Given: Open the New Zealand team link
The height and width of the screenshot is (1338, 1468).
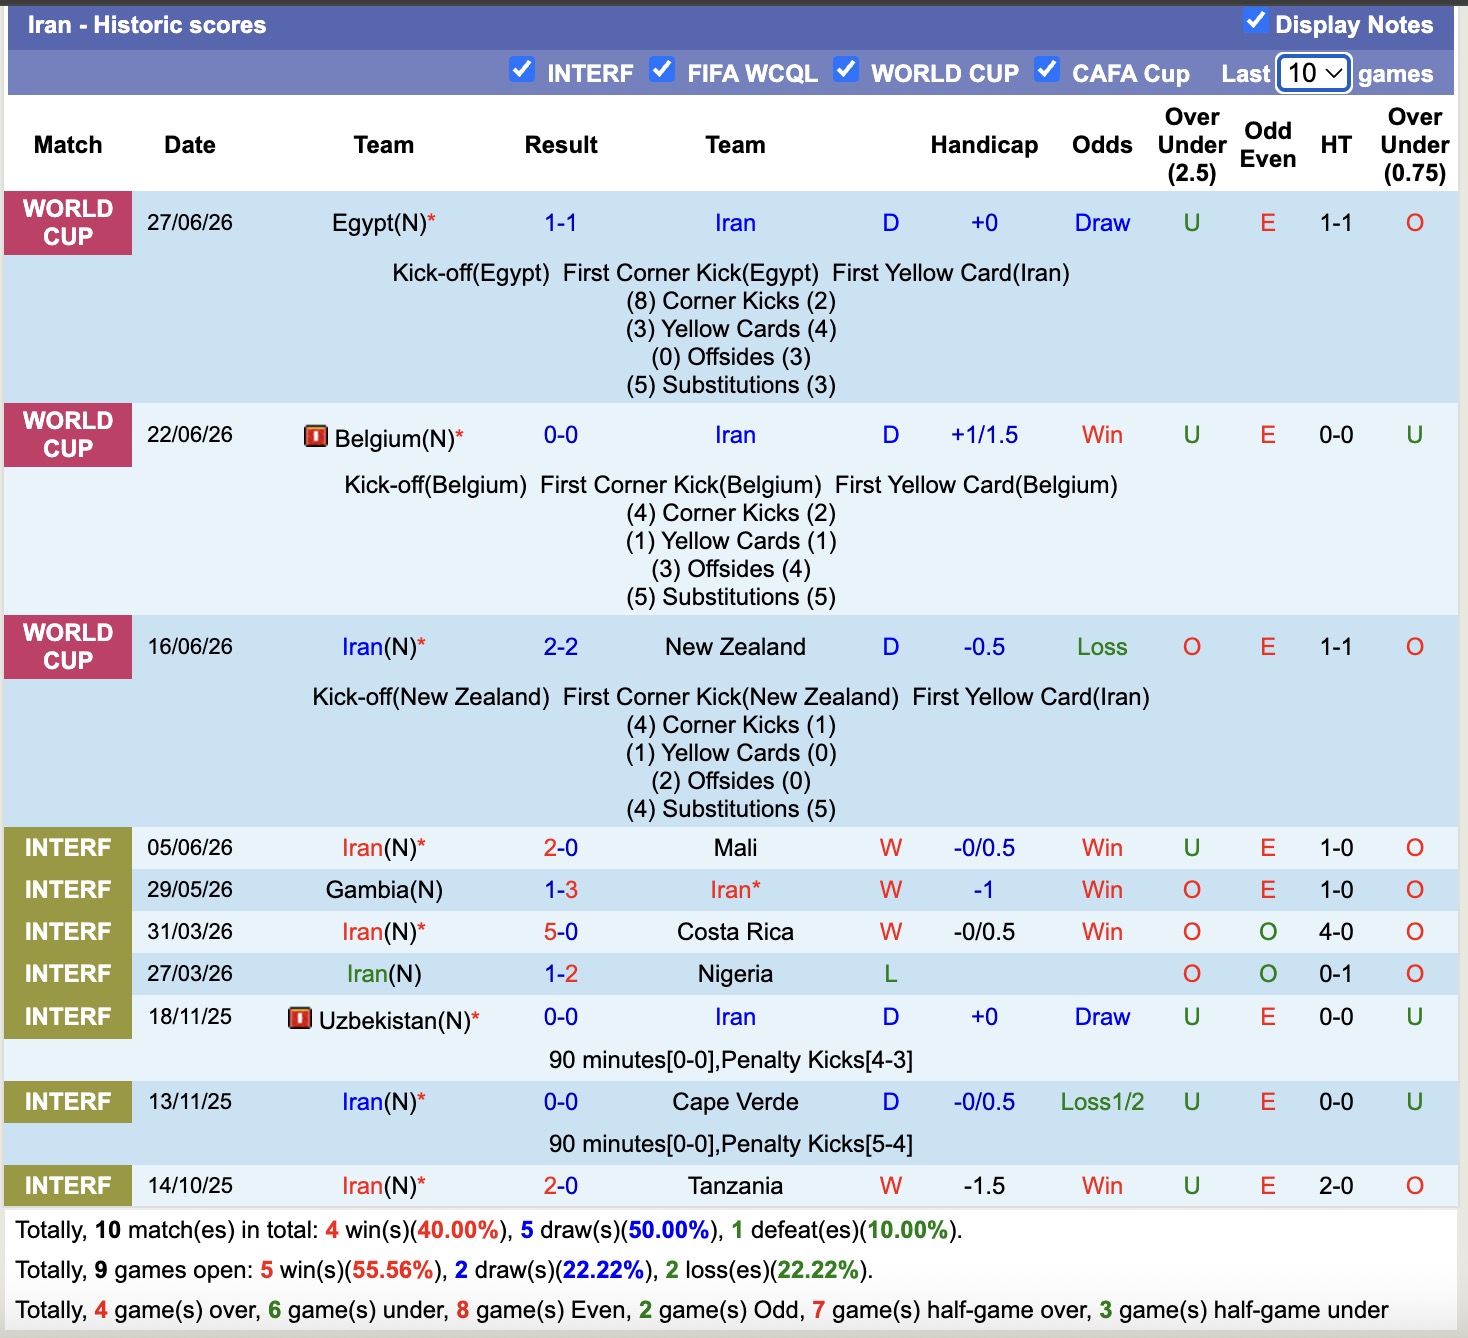Looking at the screenshot, I should 735,647.
